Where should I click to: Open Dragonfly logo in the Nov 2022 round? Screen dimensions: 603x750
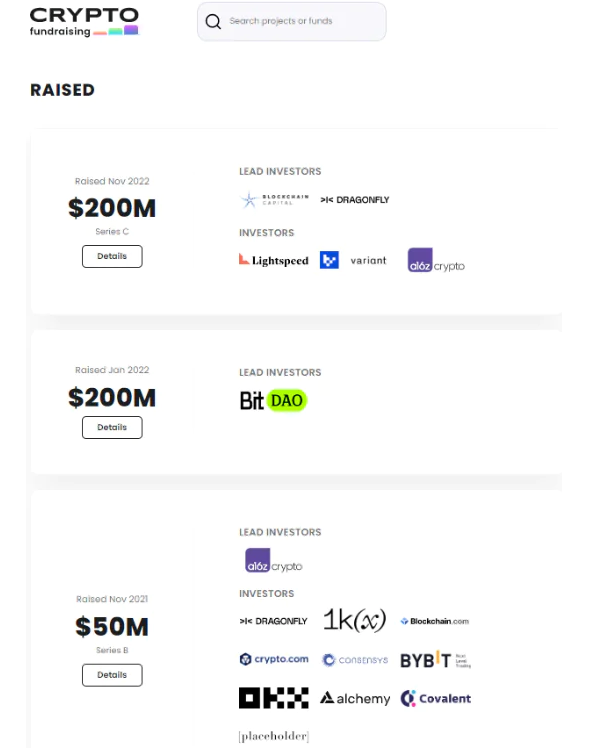[x=355, y=200]
